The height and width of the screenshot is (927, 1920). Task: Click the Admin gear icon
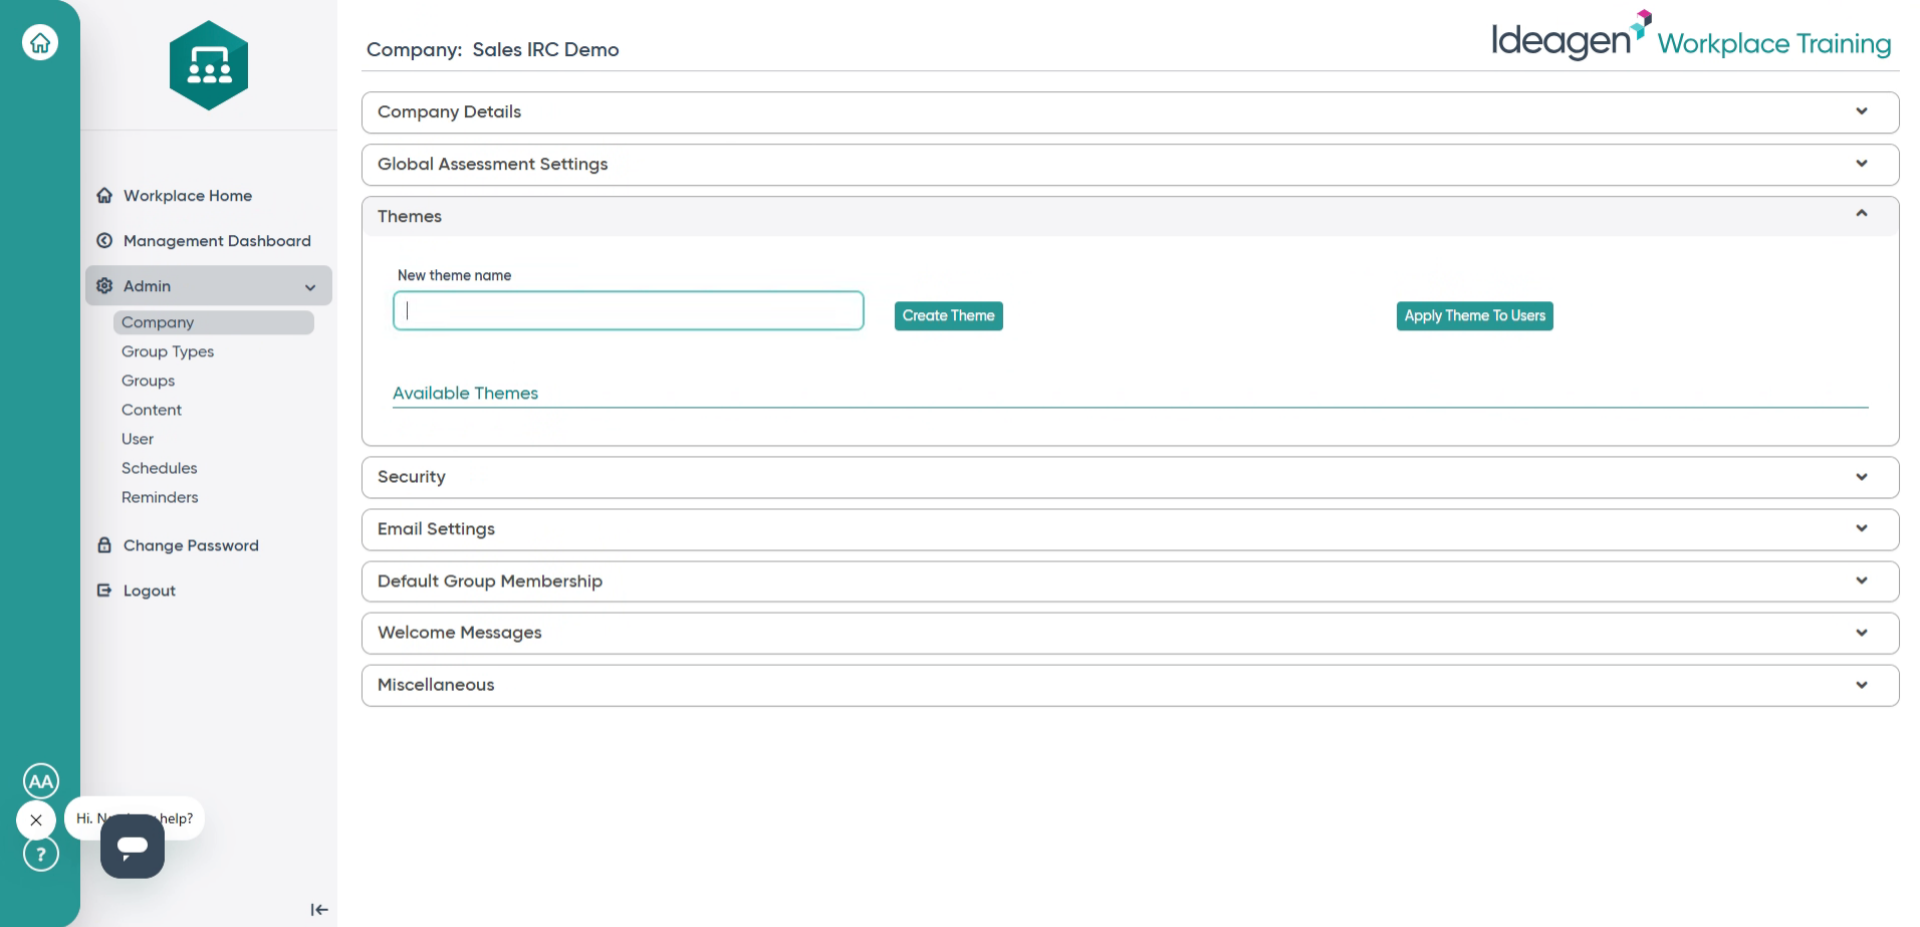point(104,286)
